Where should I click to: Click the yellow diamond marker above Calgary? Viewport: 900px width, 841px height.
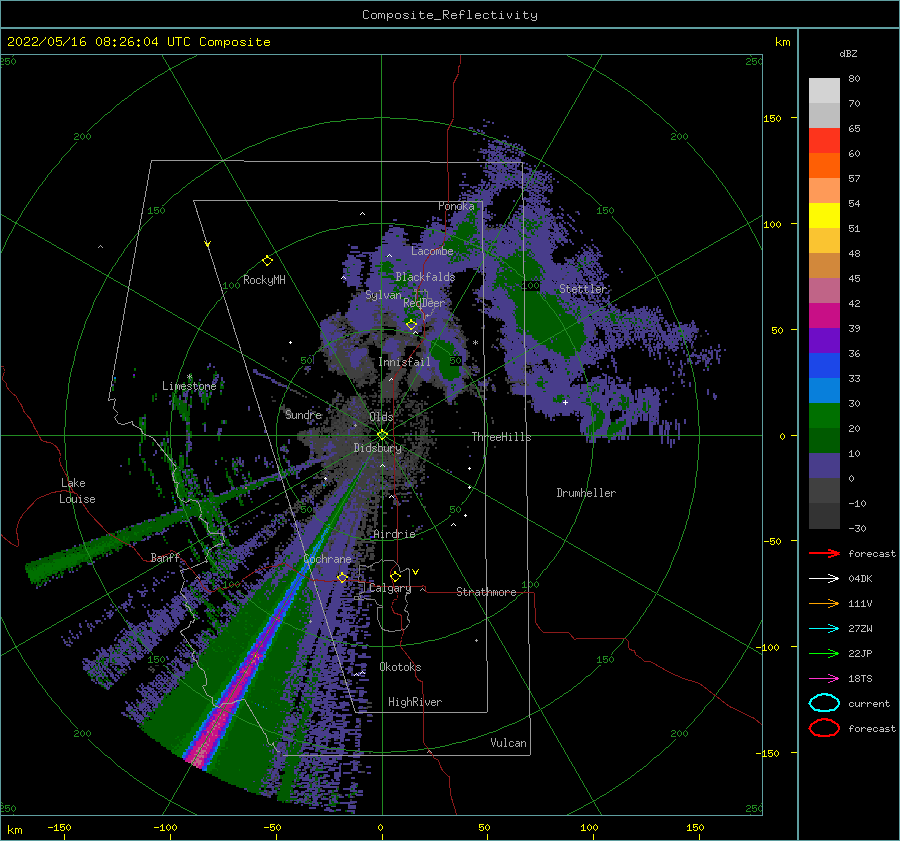395,576
